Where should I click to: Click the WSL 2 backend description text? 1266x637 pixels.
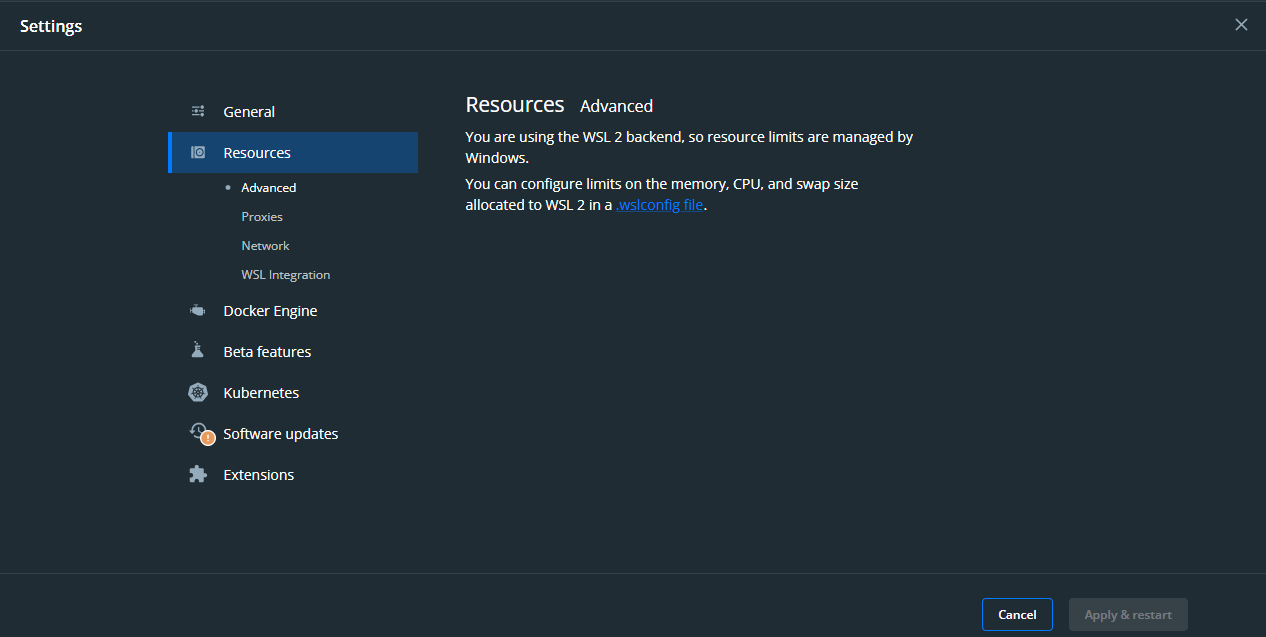[x=689, y=147]
